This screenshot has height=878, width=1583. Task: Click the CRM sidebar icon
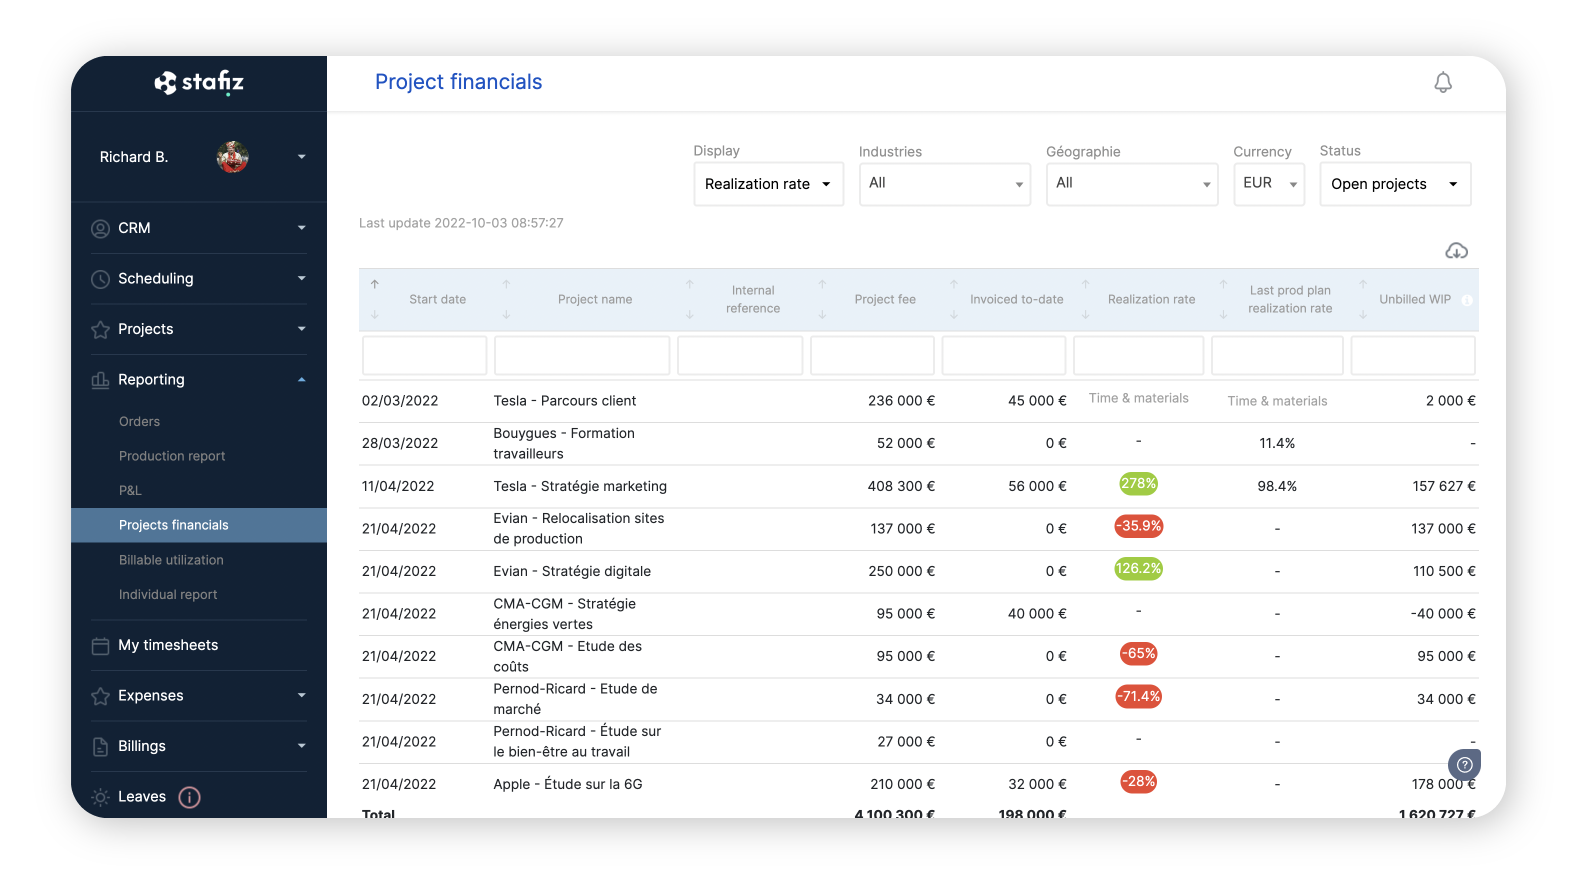pos(100,228)
